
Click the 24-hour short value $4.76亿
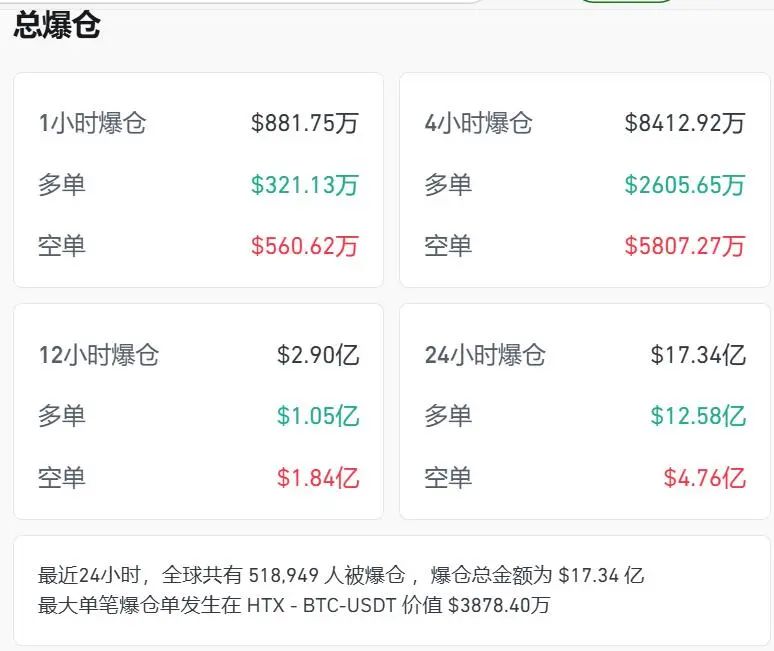[x=704, y=478]
